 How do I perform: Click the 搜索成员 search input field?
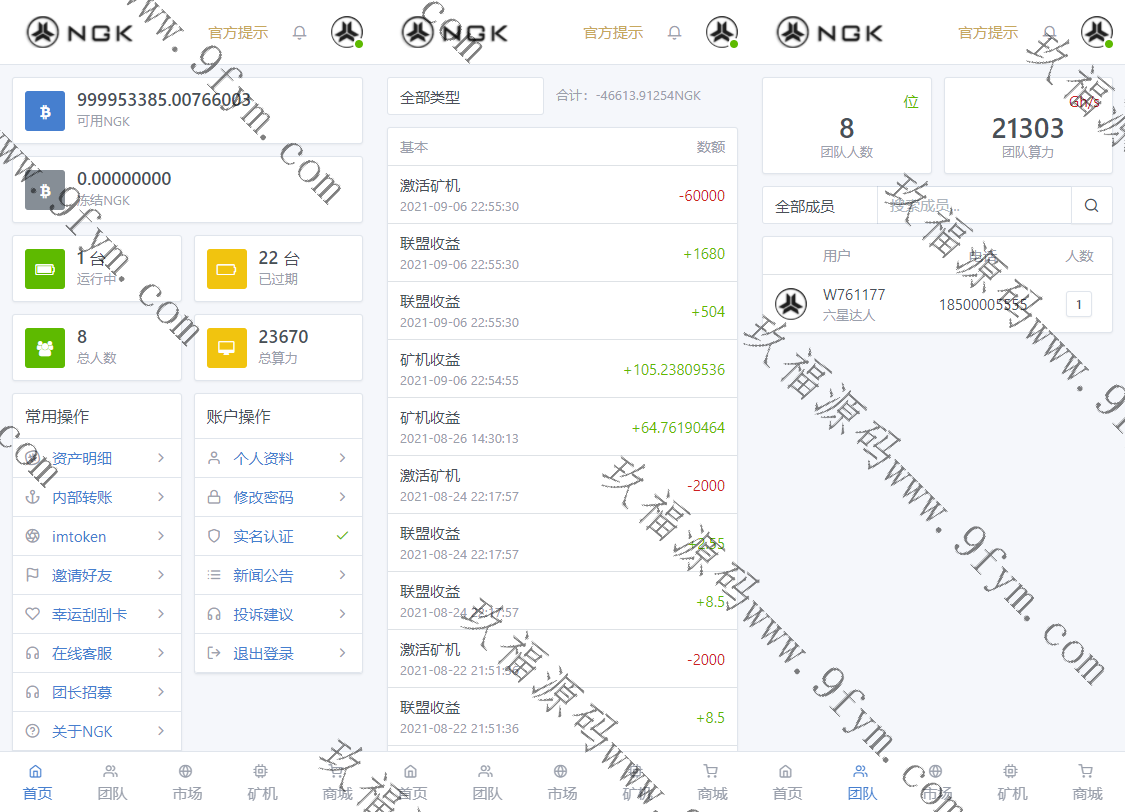coord(974,206)
